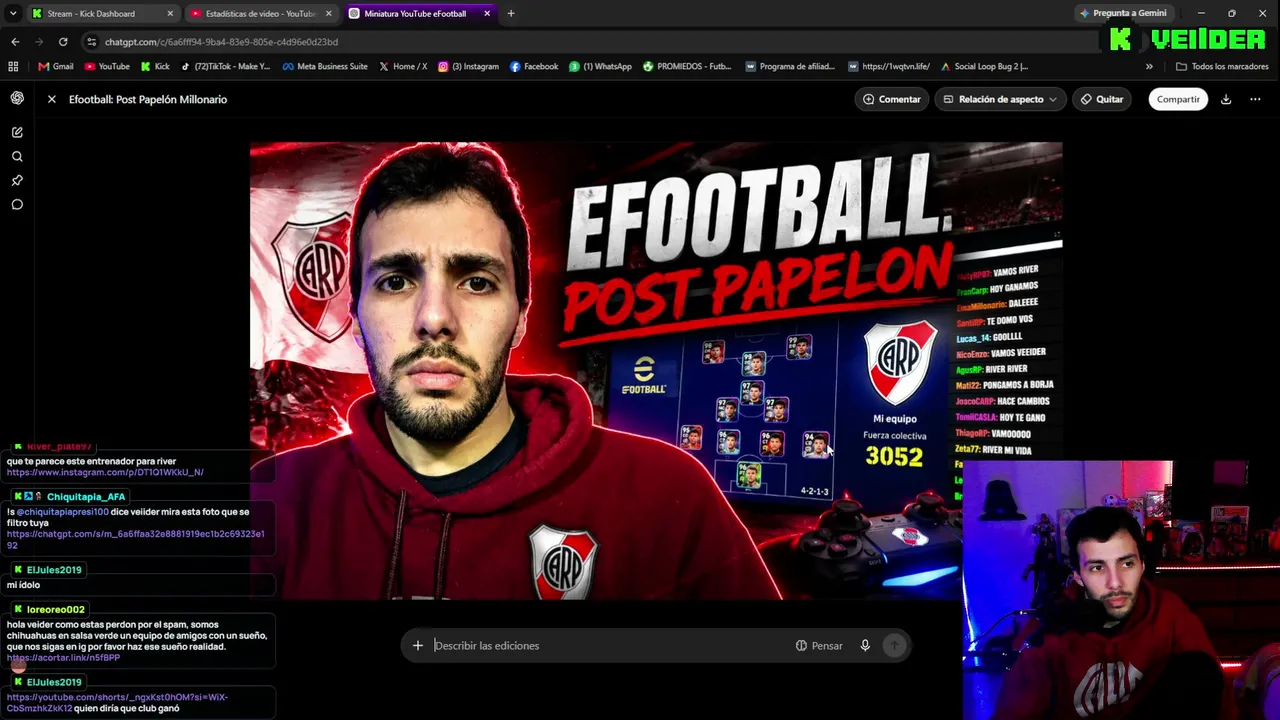Open the PROMIEDOS bookmark
This screenshot has width=1280, height=720.
click(x=687, y=66)
